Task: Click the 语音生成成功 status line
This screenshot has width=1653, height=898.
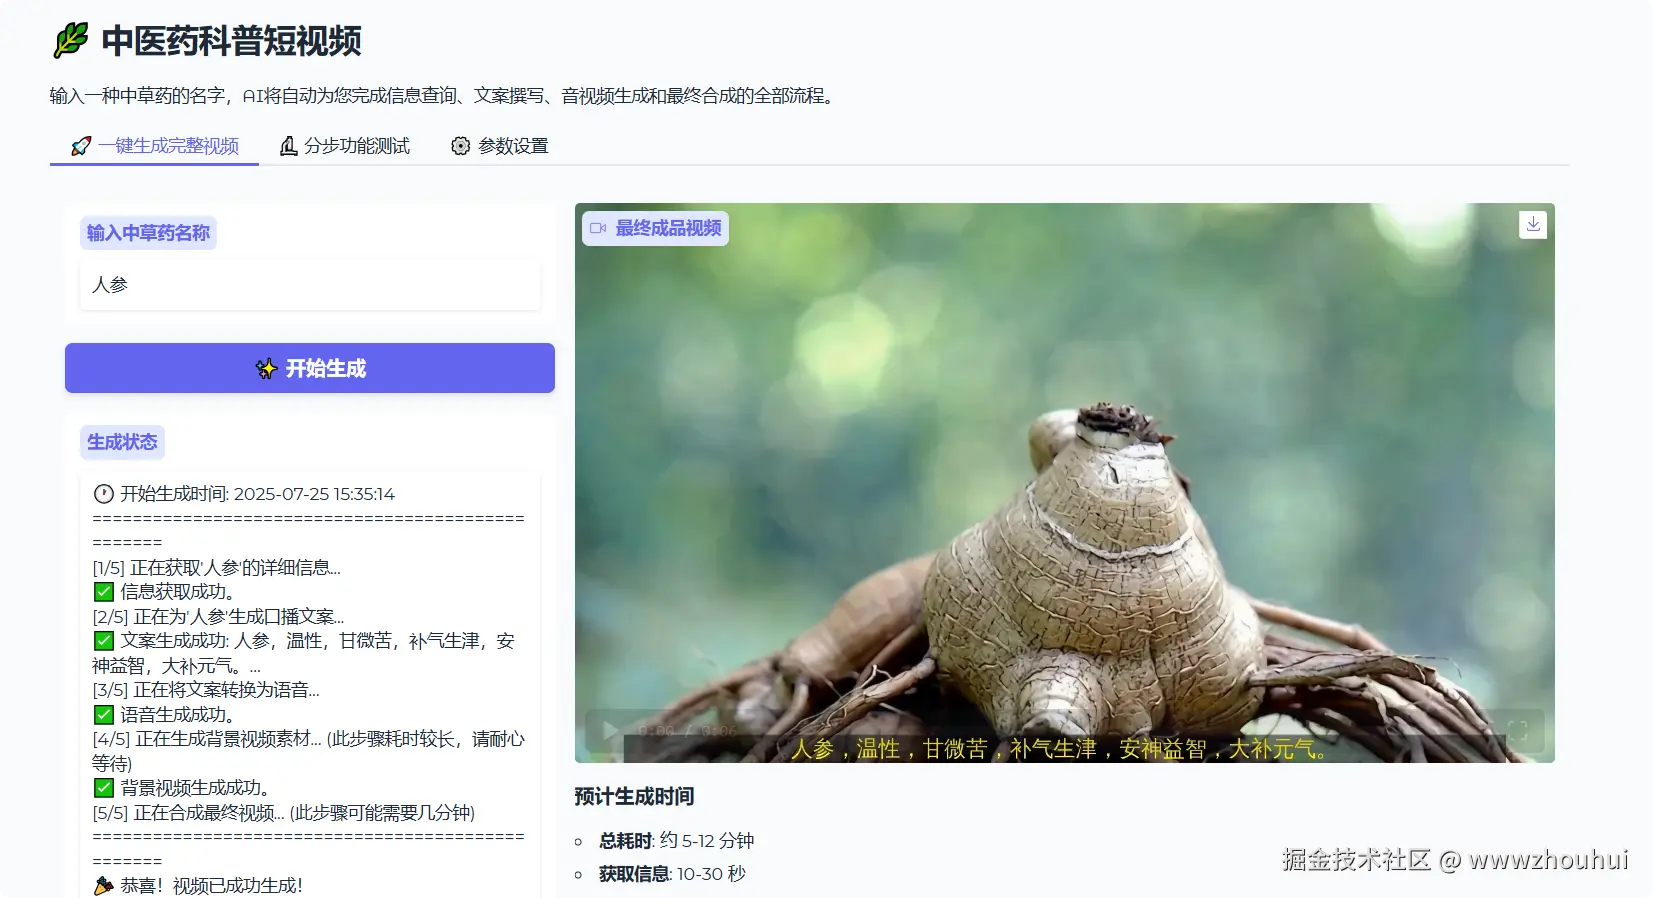Action: (164, 715)
